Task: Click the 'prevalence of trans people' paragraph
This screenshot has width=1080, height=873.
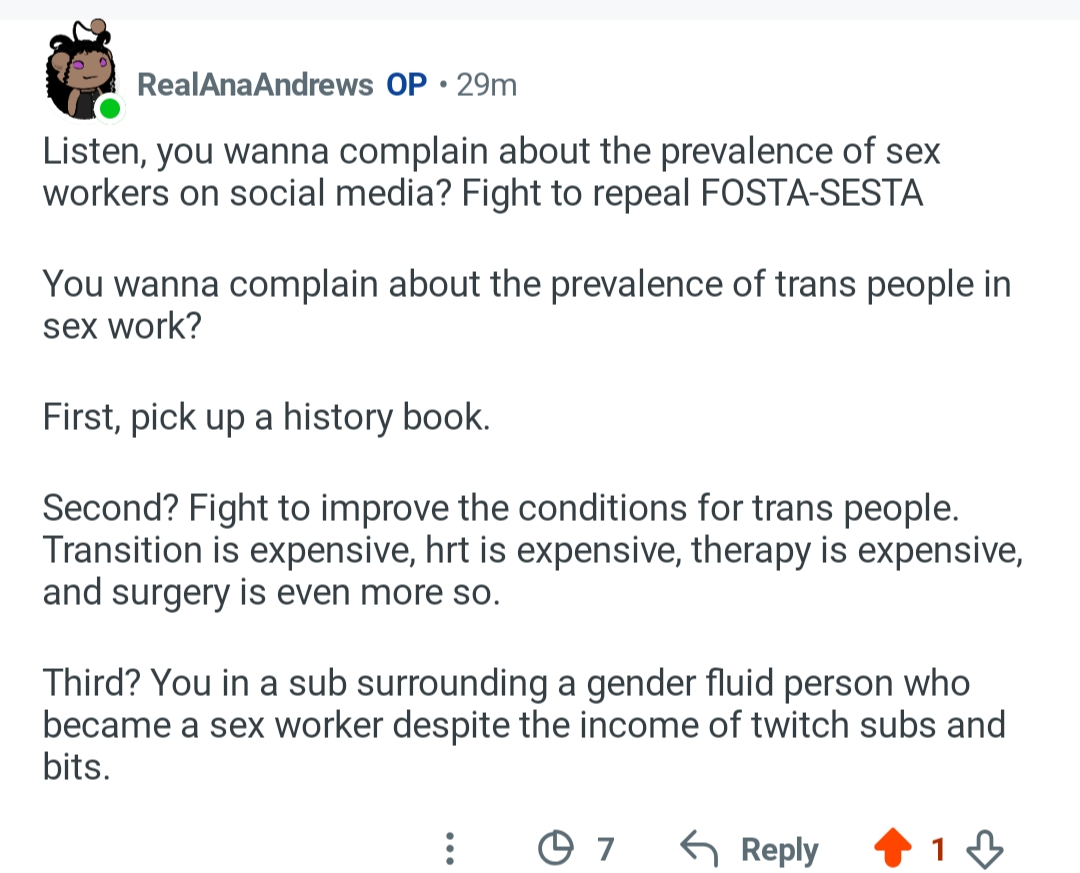Action: 525,304
